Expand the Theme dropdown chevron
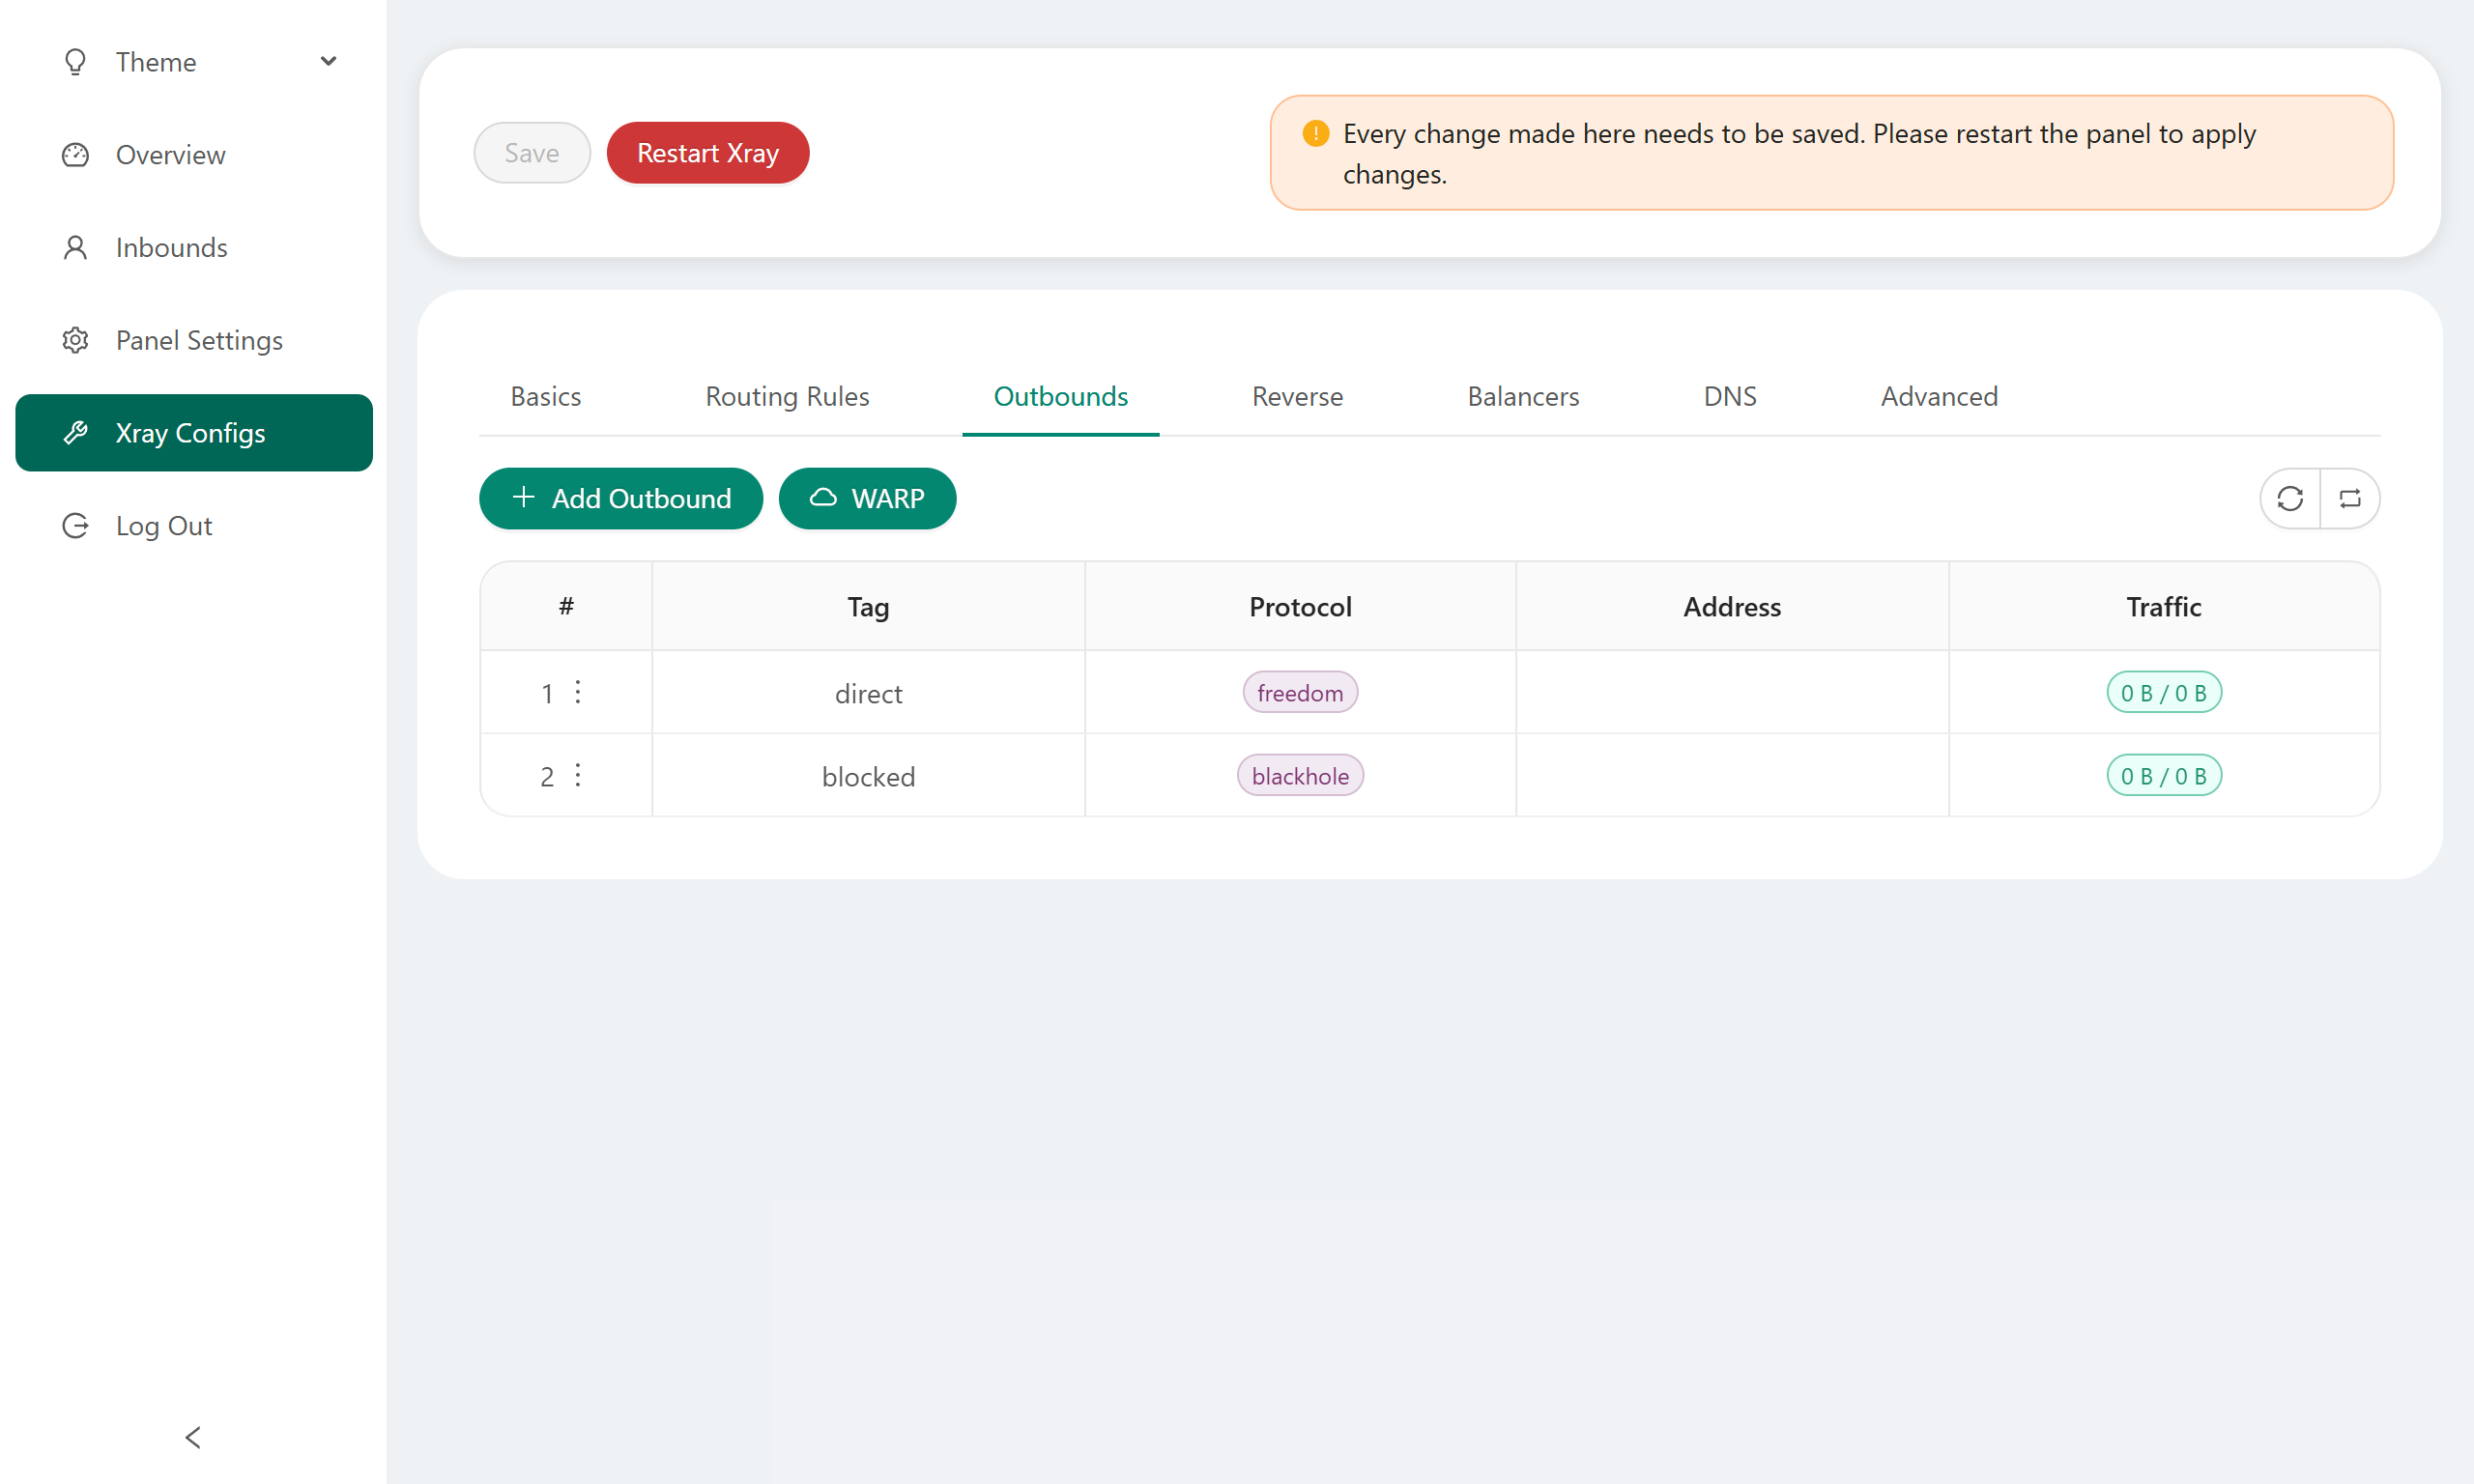2474x1484 pixels. (328, 62)
